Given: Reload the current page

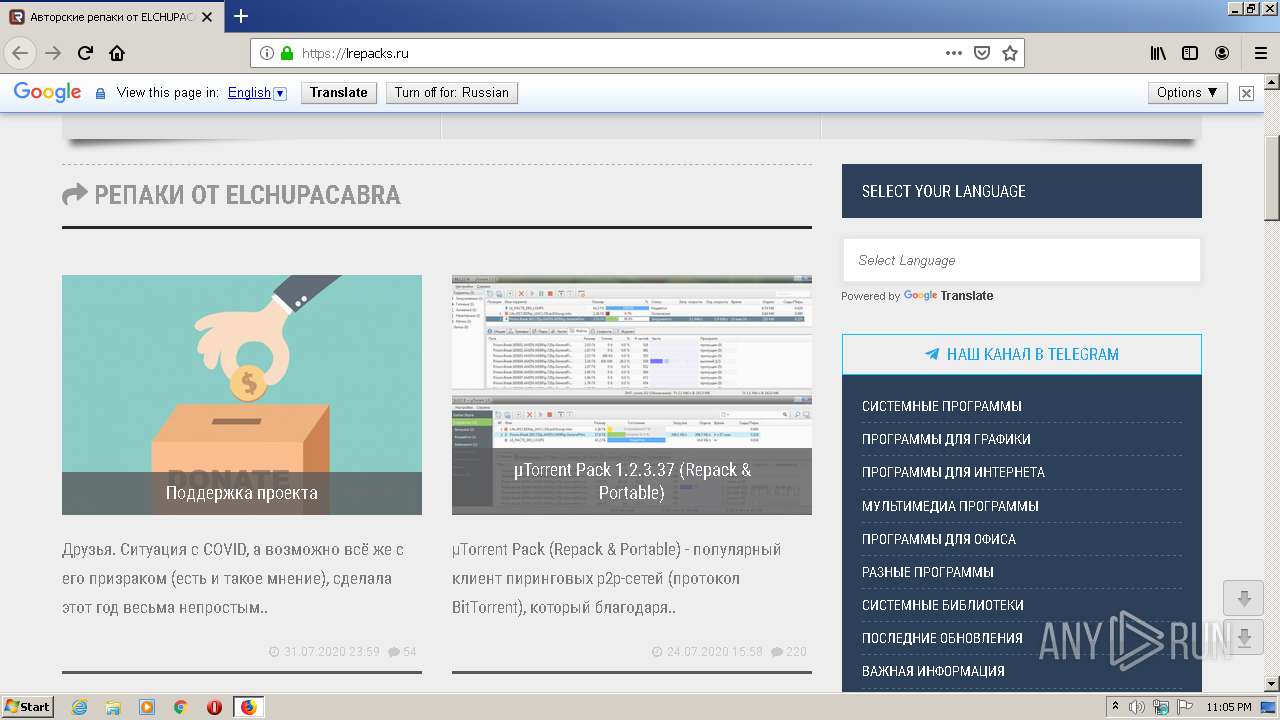Looking at the screenshot, I should (x=86, y=53).
